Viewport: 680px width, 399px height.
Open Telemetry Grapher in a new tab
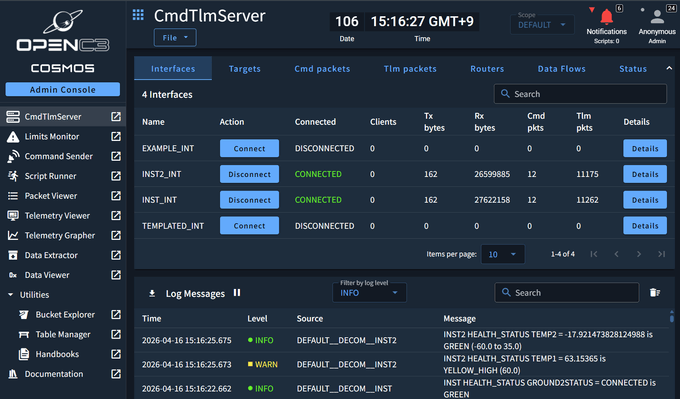(x=116, y=235)
